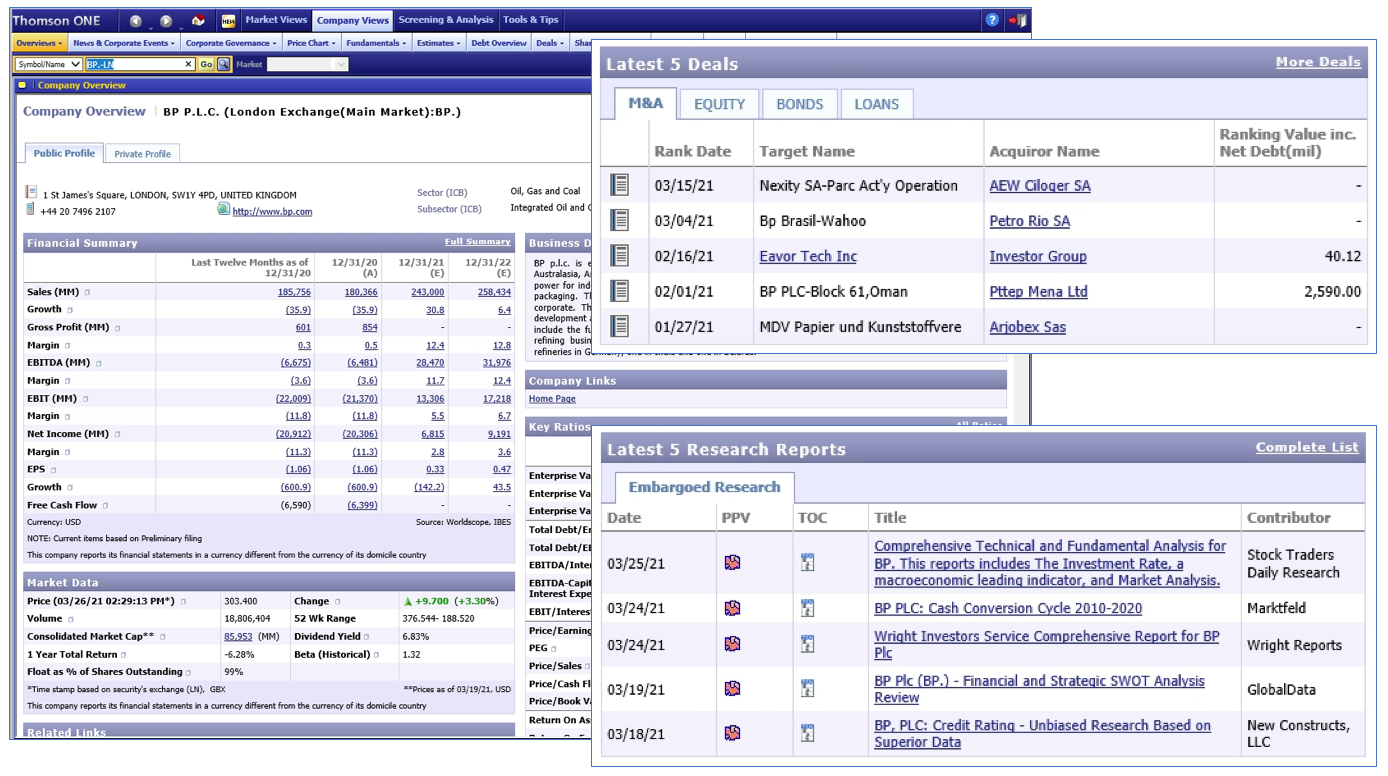Click inside the BP.-LN symbol input field
The image size is (1388, 776).
[x=135, y=64]
